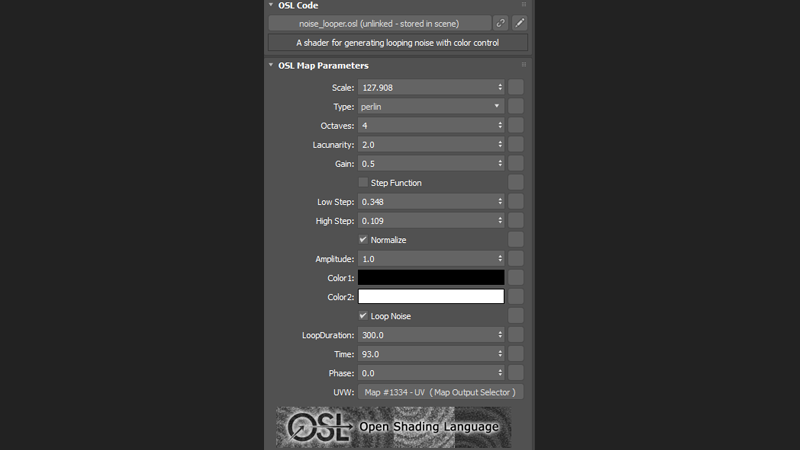Open the white Color2 swatch
The width and height of the screenshot is (800, 450).
pyautogui.click(x=431, y=296)
